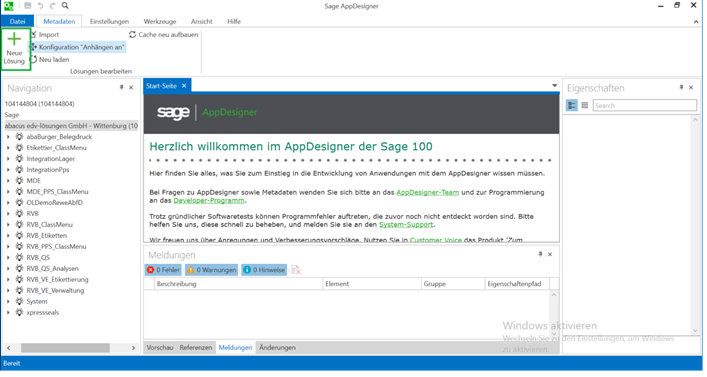The image size is (707, 377).
Task: Open the Einstellungen ribbon tab
Action: click(x=109, y=21)
